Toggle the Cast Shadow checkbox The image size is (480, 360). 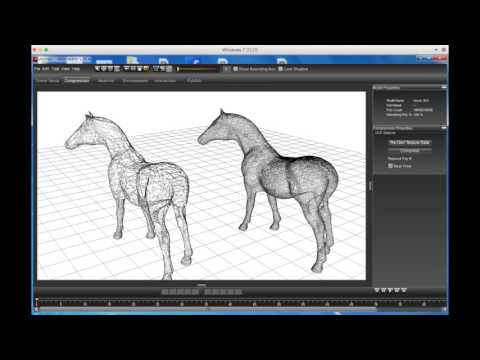(x=280, y=69)
